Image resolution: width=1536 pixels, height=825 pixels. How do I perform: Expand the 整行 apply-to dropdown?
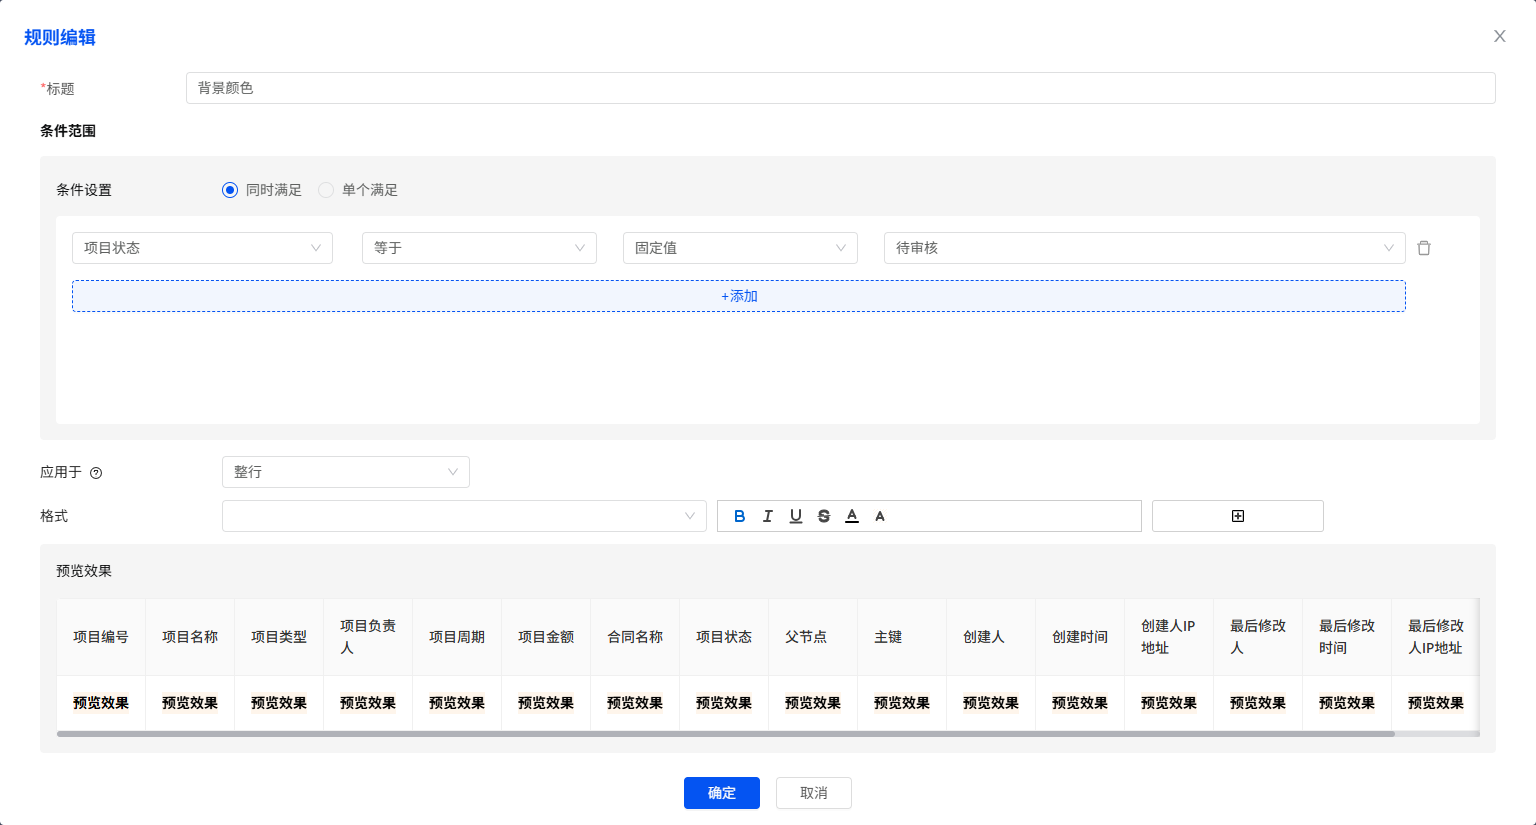coord(345,472)
